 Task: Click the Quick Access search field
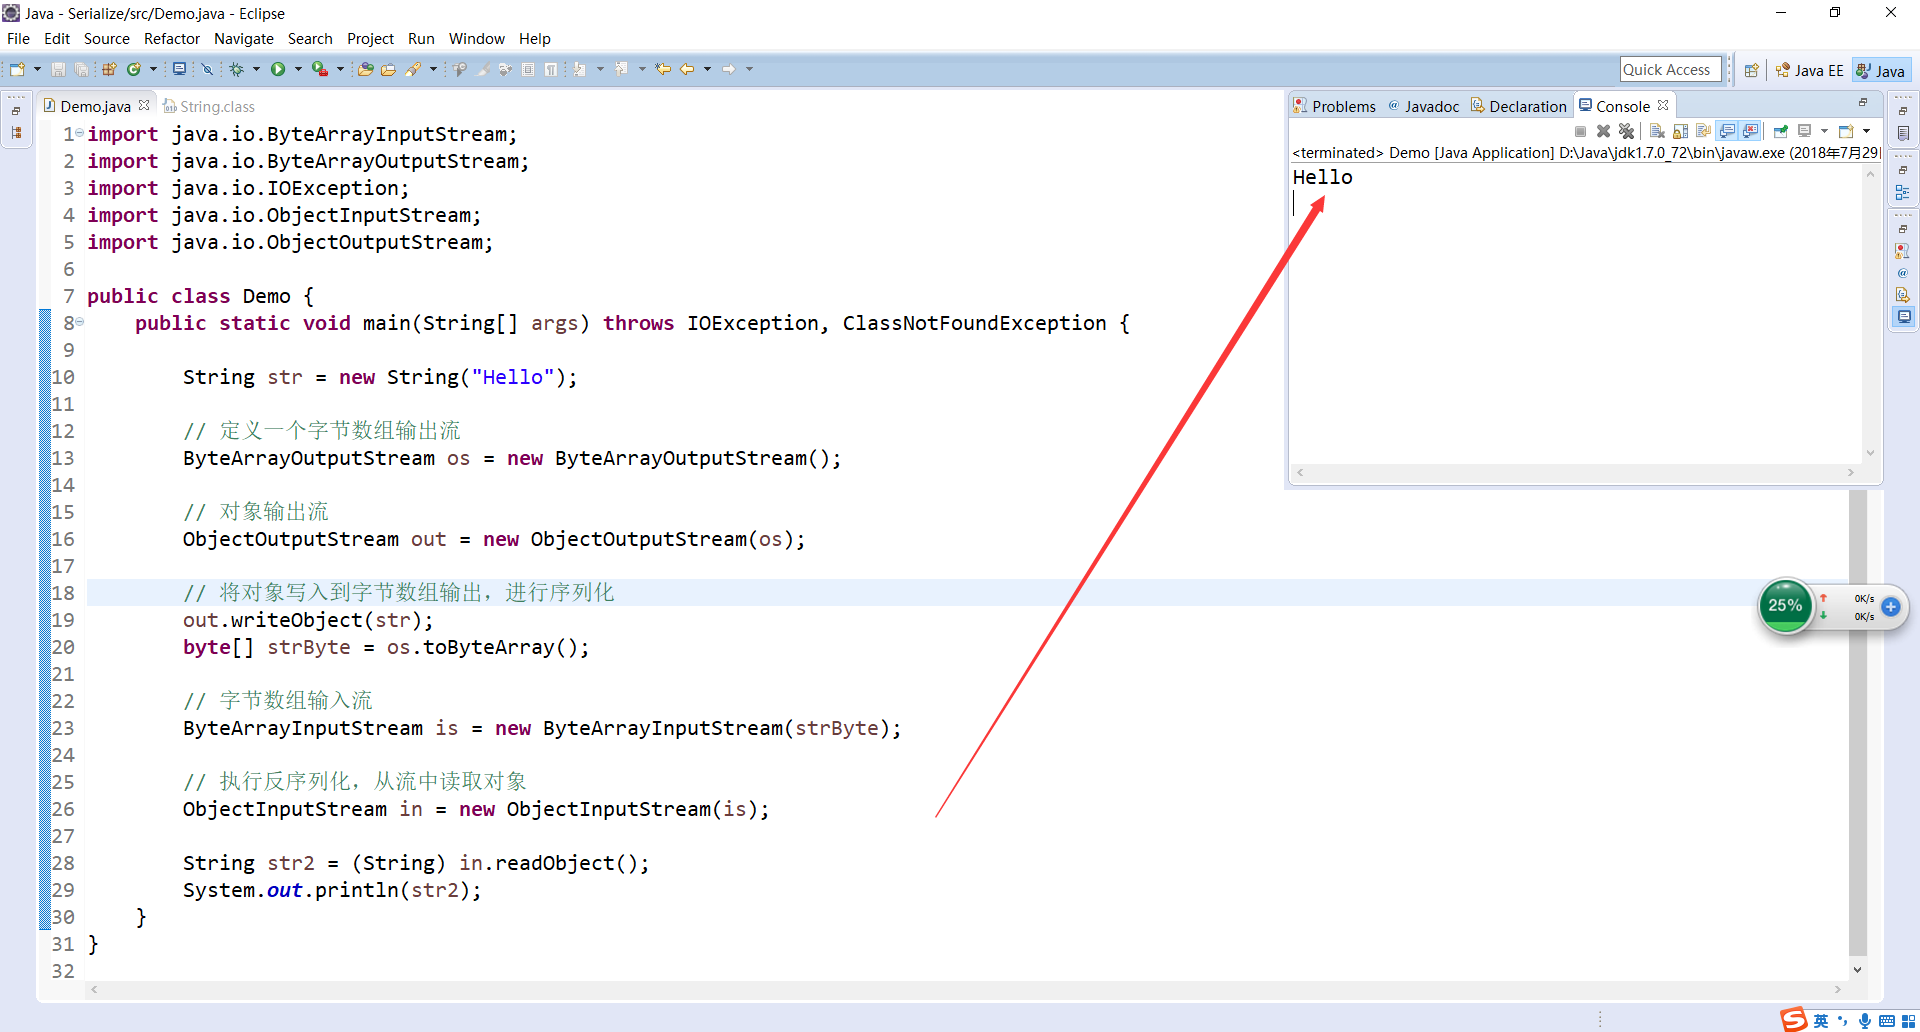[1670, 69]
